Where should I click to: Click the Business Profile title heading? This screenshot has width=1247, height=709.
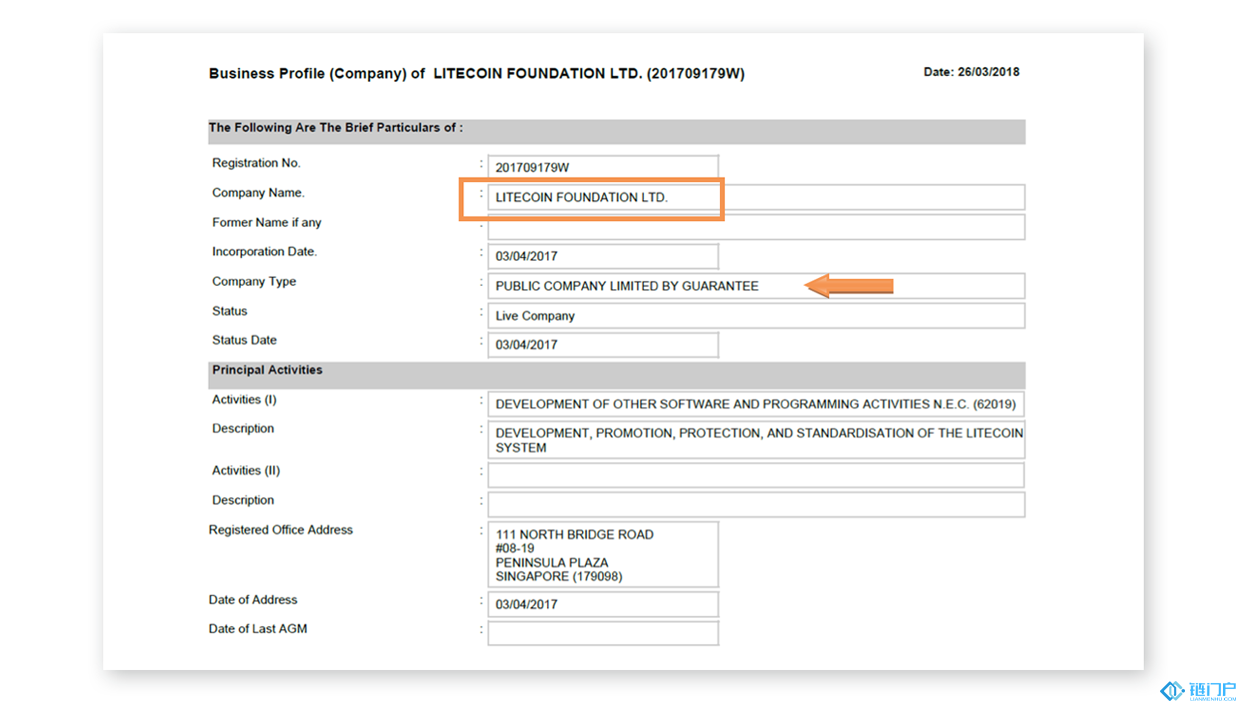pyautogui.click(x=476, y=74)
